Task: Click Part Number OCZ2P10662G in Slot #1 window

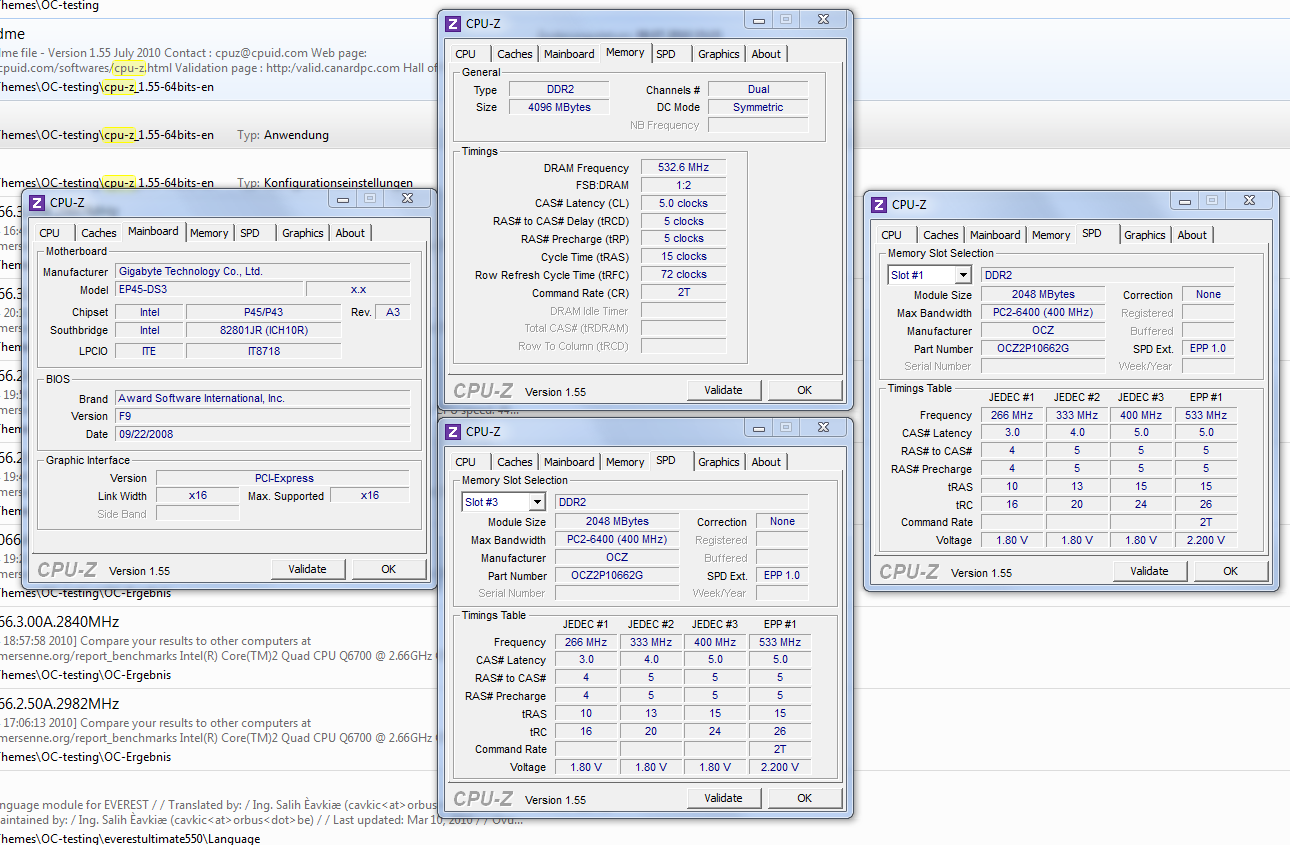Action: tap(1043, 349)
